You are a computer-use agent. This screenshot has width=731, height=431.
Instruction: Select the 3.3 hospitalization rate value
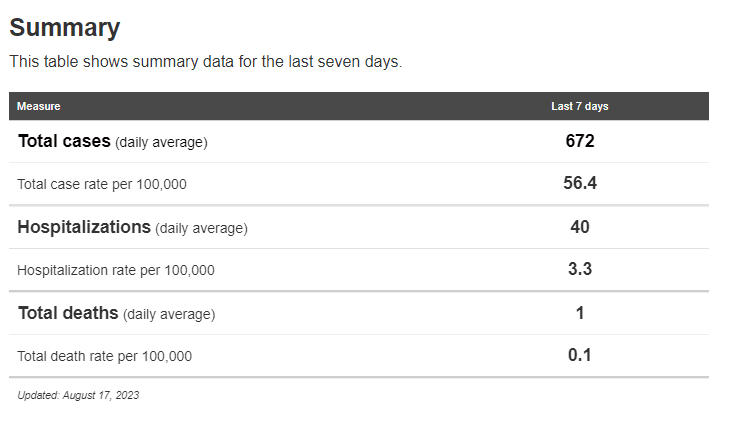pos(580,270)
